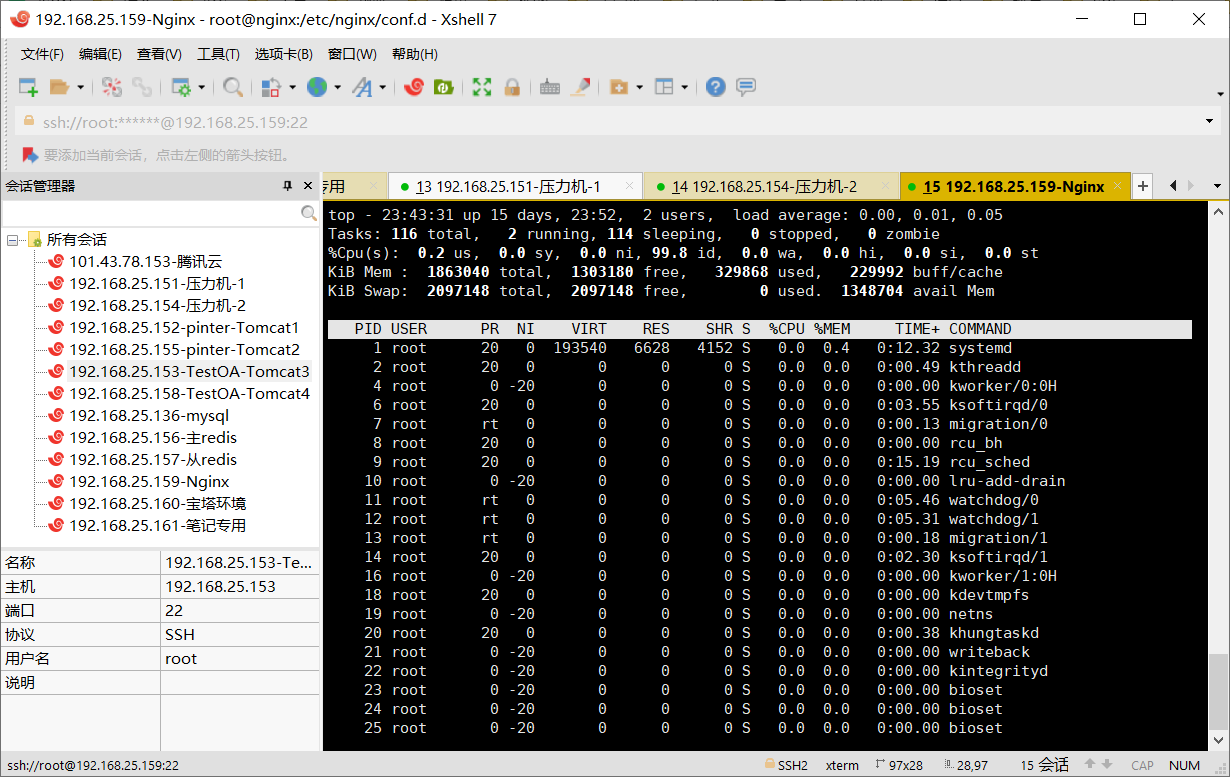
Task: Expand the address bar history dropdown
Action: pos(1210,122)
